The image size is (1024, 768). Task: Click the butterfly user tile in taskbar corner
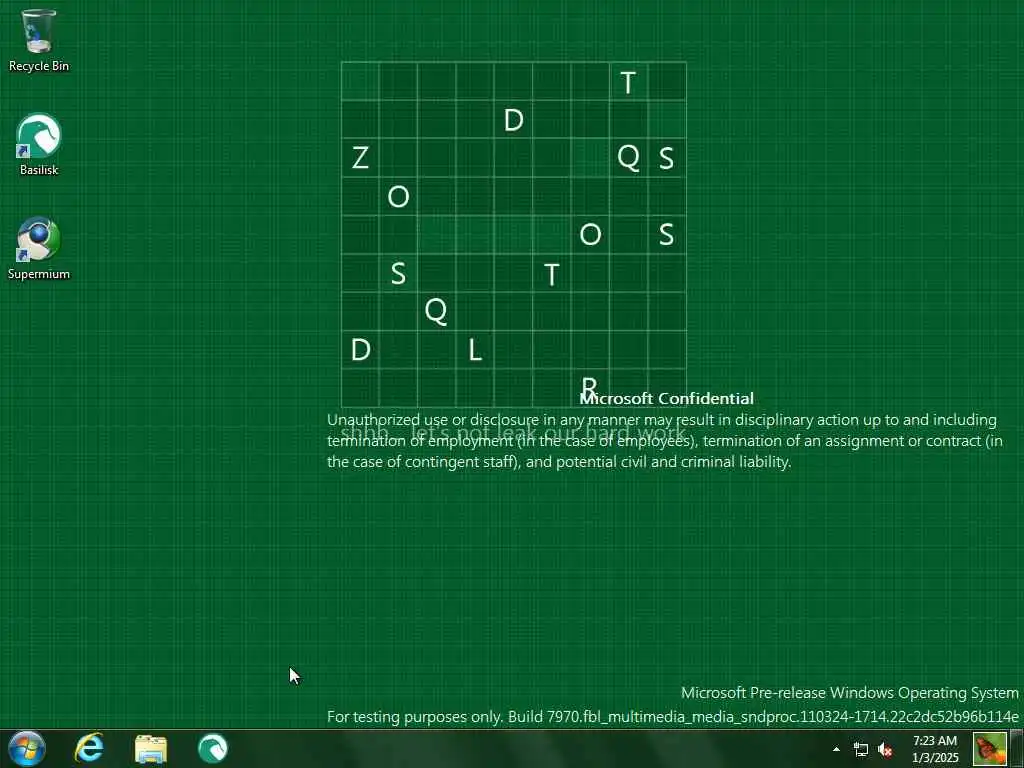click(989, 749)
